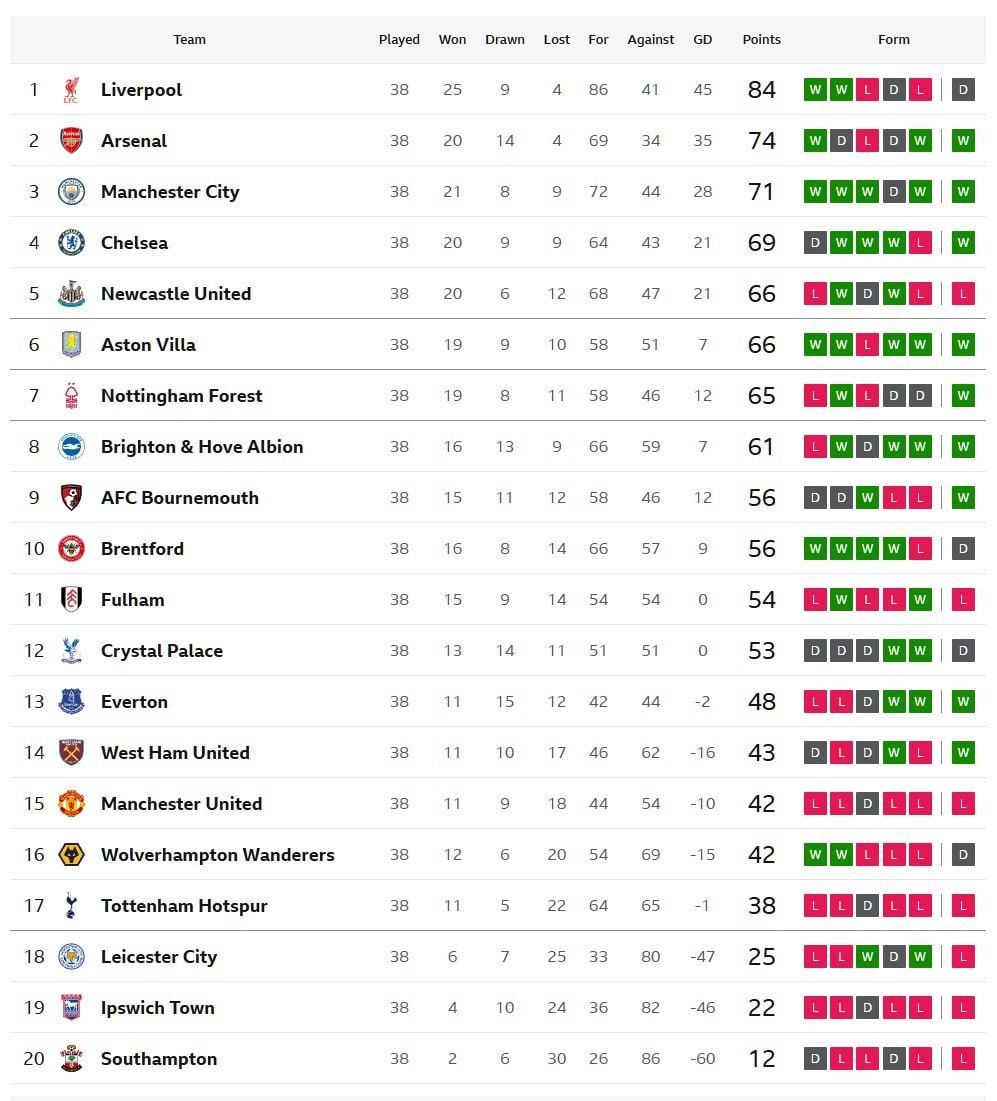This screenshot has width=997, height=1101.
Task: Click the GD column header
Action: point(702,39)
